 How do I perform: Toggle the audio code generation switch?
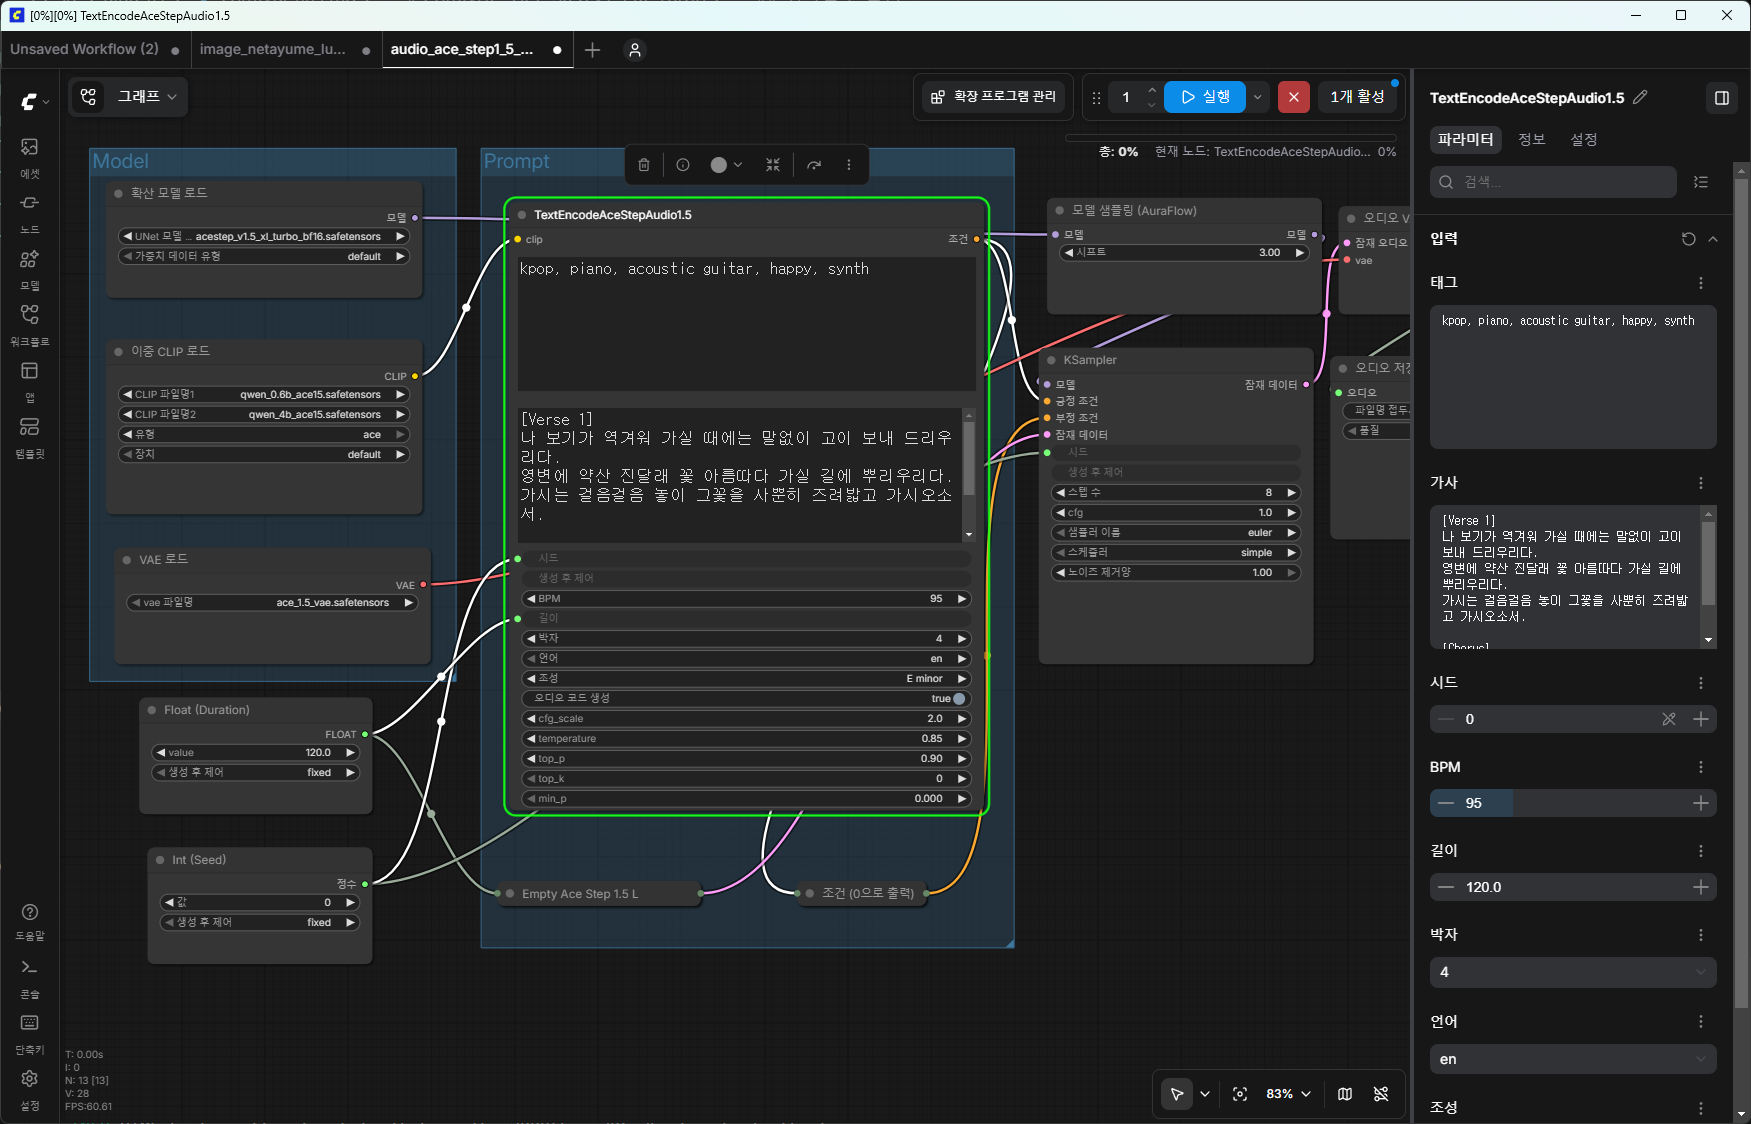pyautogui.click(x=959, y=699)
